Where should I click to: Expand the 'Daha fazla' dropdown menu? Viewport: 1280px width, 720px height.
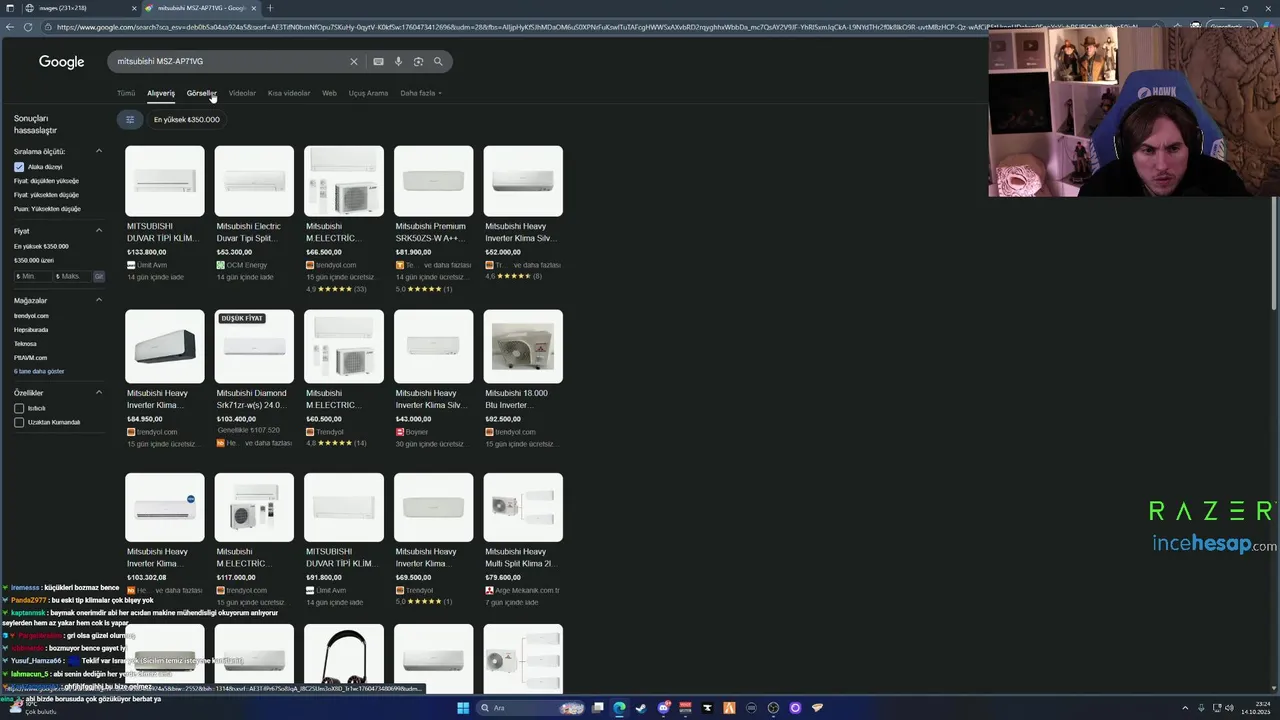pyautogui.click(x=421, y=93)
